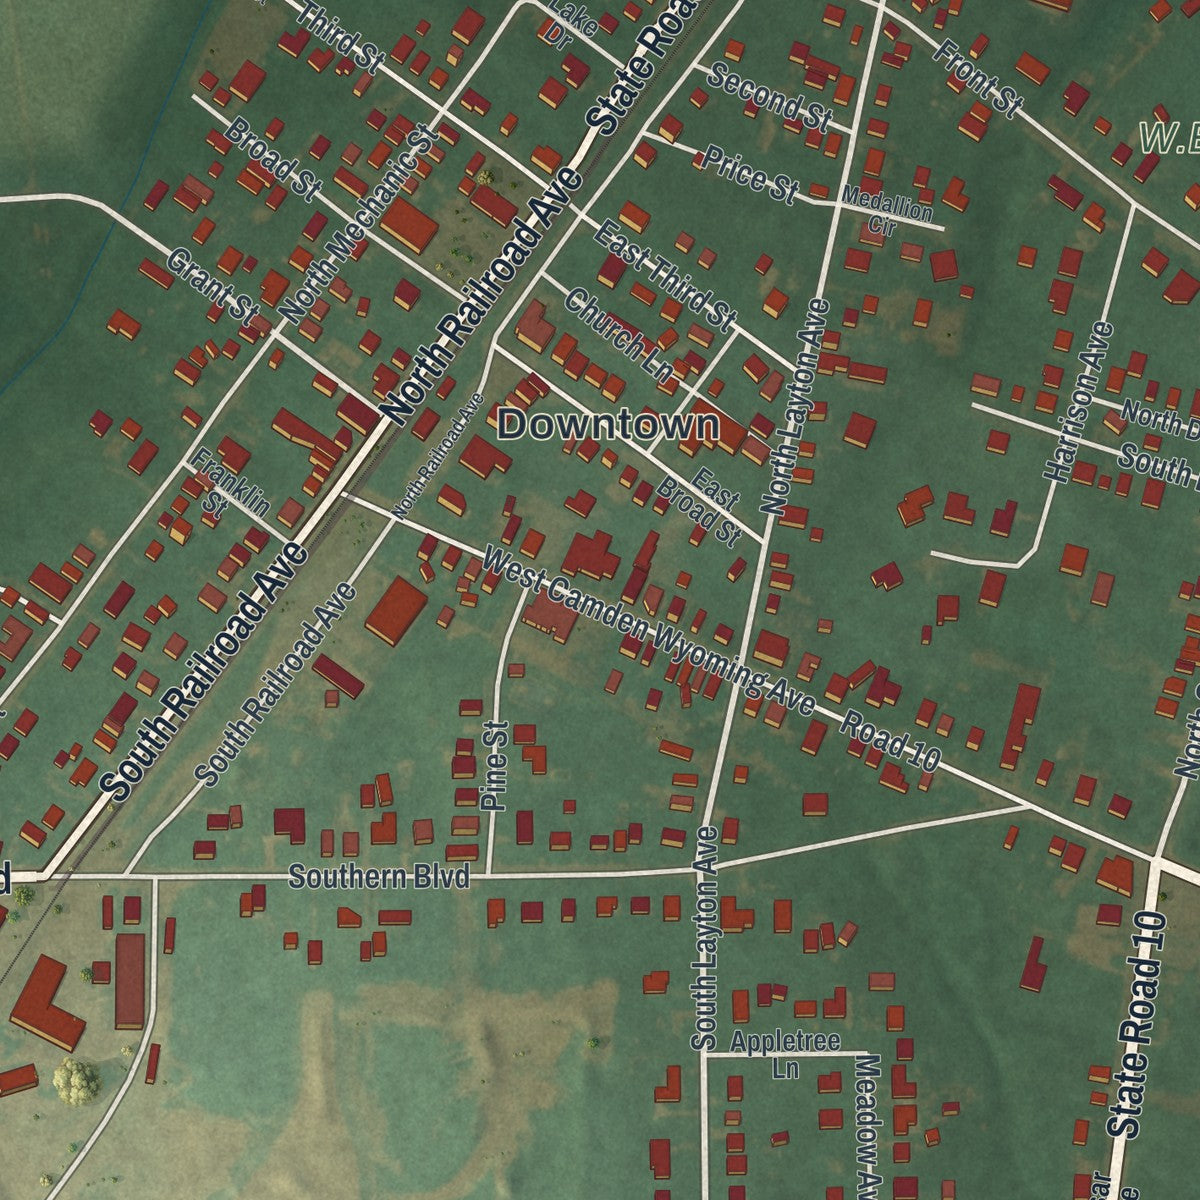Click the Downtown district label
Viewport: 1200px width, 1200px height.
point(608,425)
